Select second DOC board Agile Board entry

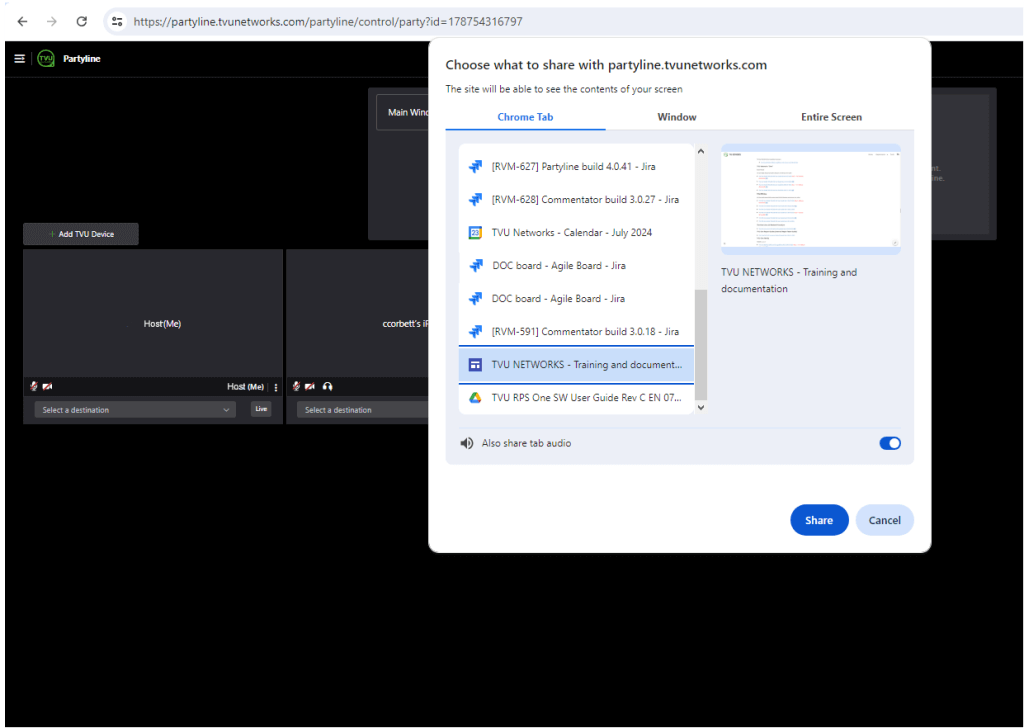click(x=576, y=298)
